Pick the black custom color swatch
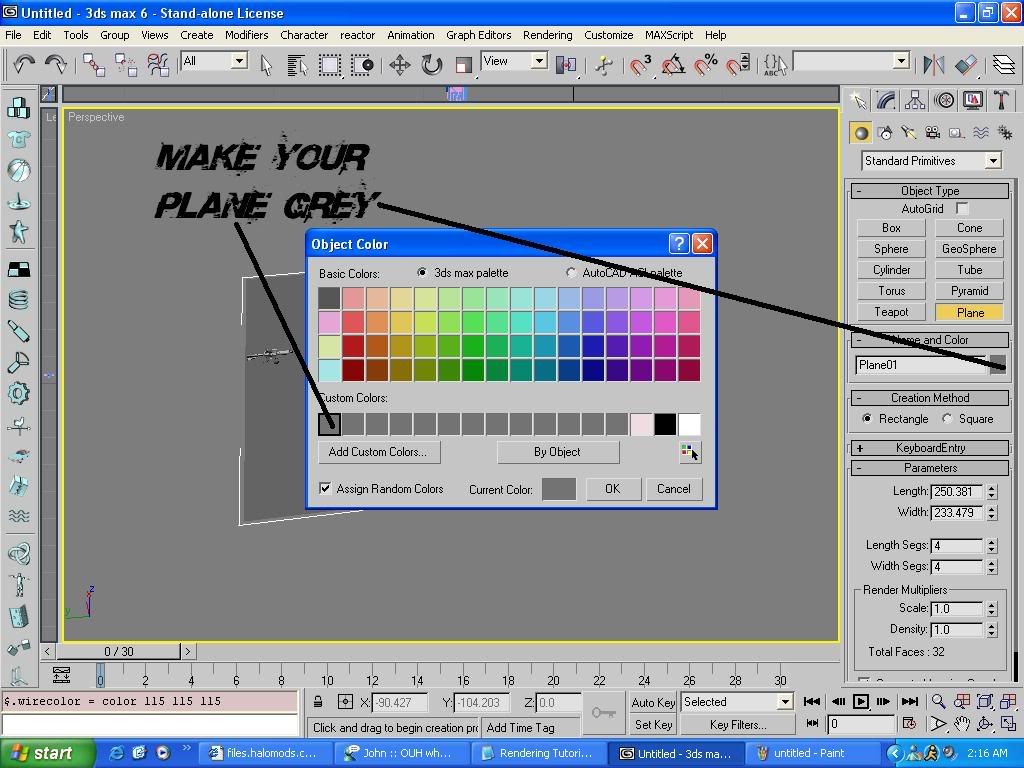The width and height of the screenshot is (1024, 768). [665, 424]
